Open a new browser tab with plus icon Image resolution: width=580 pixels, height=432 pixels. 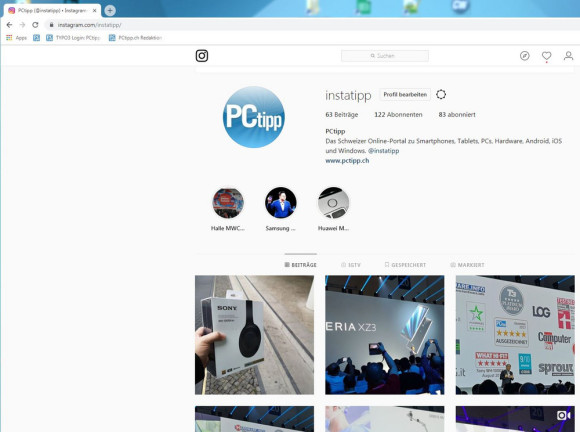tap(110, 10)
